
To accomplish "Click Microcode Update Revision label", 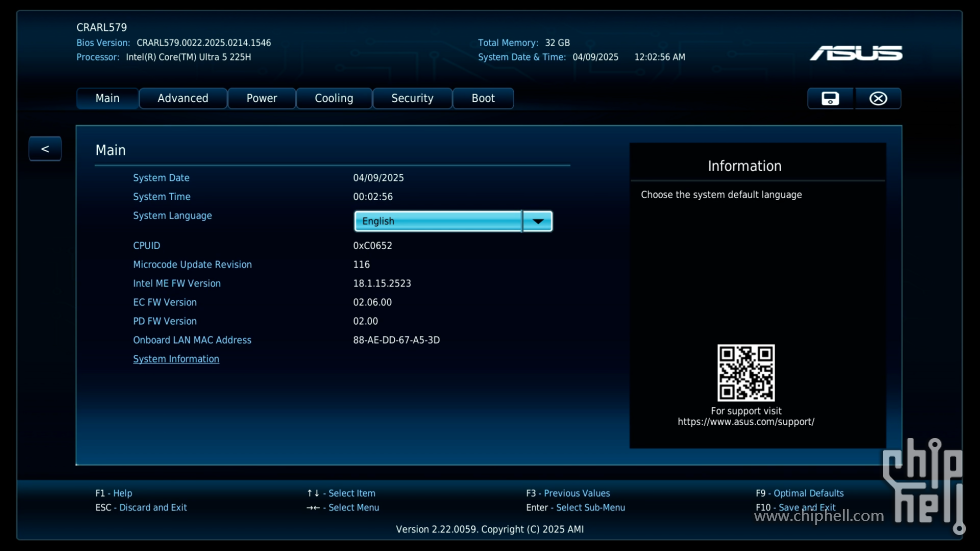I will tap(192, 265).
